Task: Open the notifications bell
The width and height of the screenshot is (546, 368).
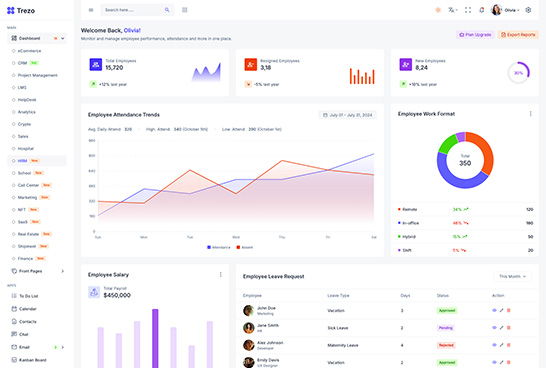Action: click(x=482, y=10)
